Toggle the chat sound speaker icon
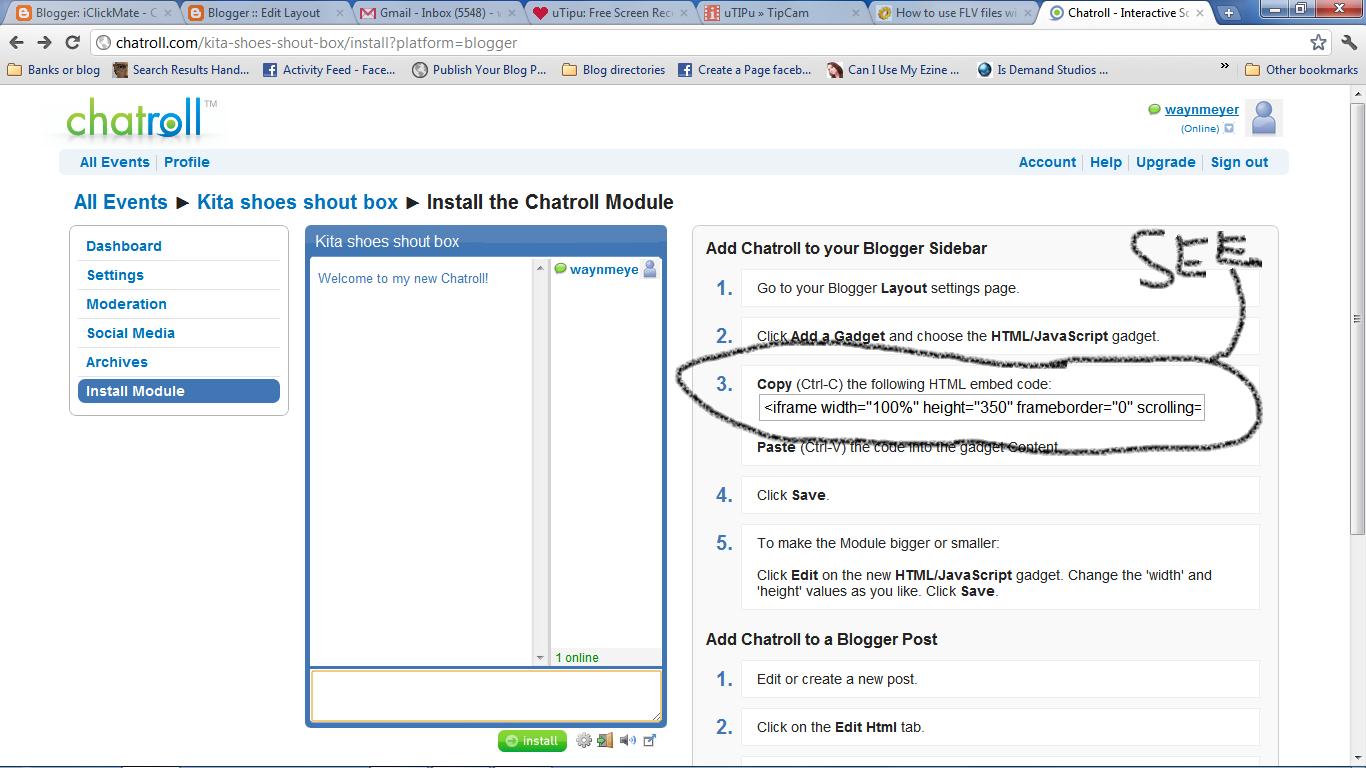This screenshot has width=1366, height=768. 627,741
